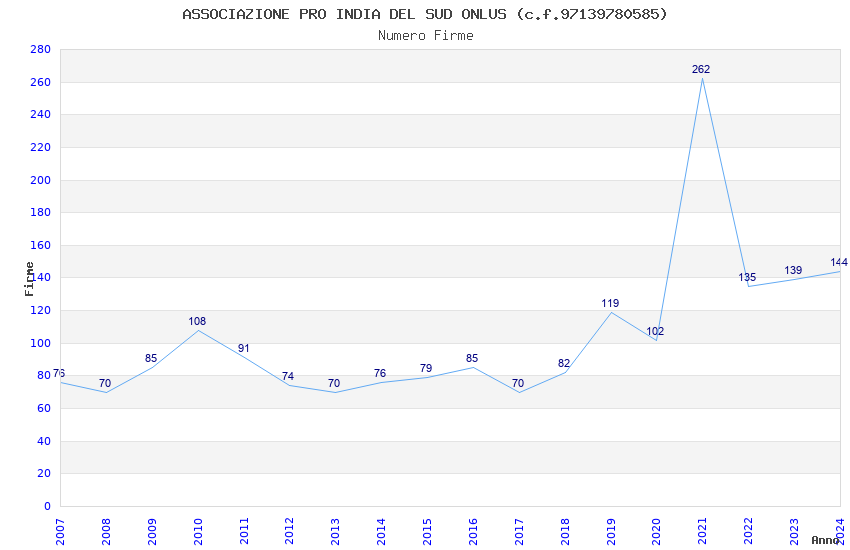Click the 2018 year tick label
This screenshot has width=850, height=550.
click(565, 531)
